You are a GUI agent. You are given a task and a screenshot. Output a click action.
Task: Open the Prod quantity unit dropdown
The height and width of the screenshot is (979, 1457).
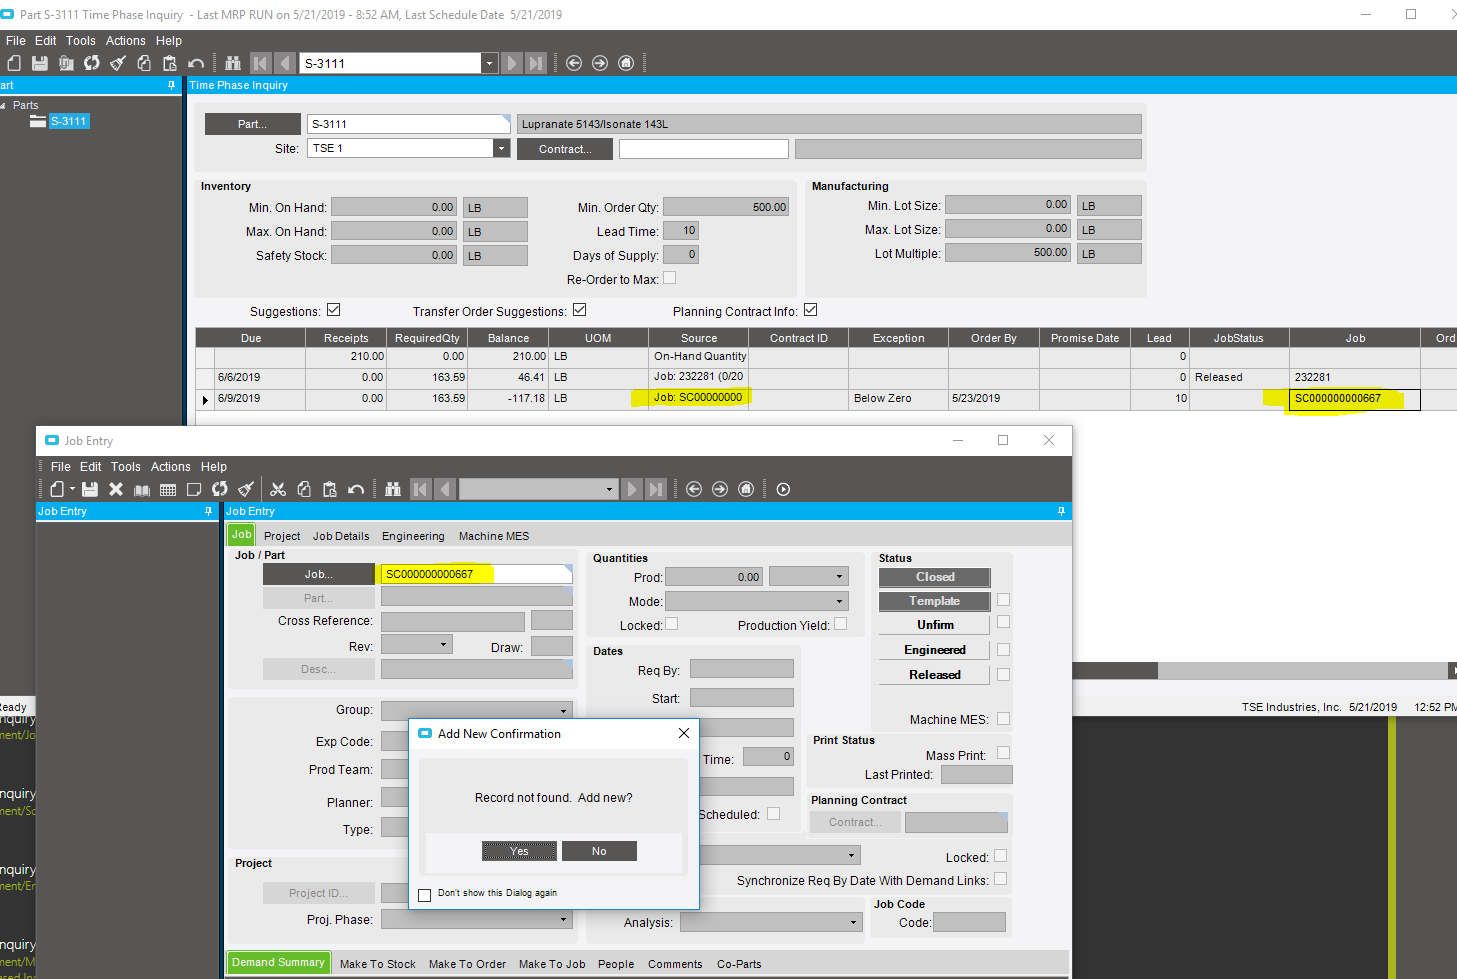click(839, 576)
